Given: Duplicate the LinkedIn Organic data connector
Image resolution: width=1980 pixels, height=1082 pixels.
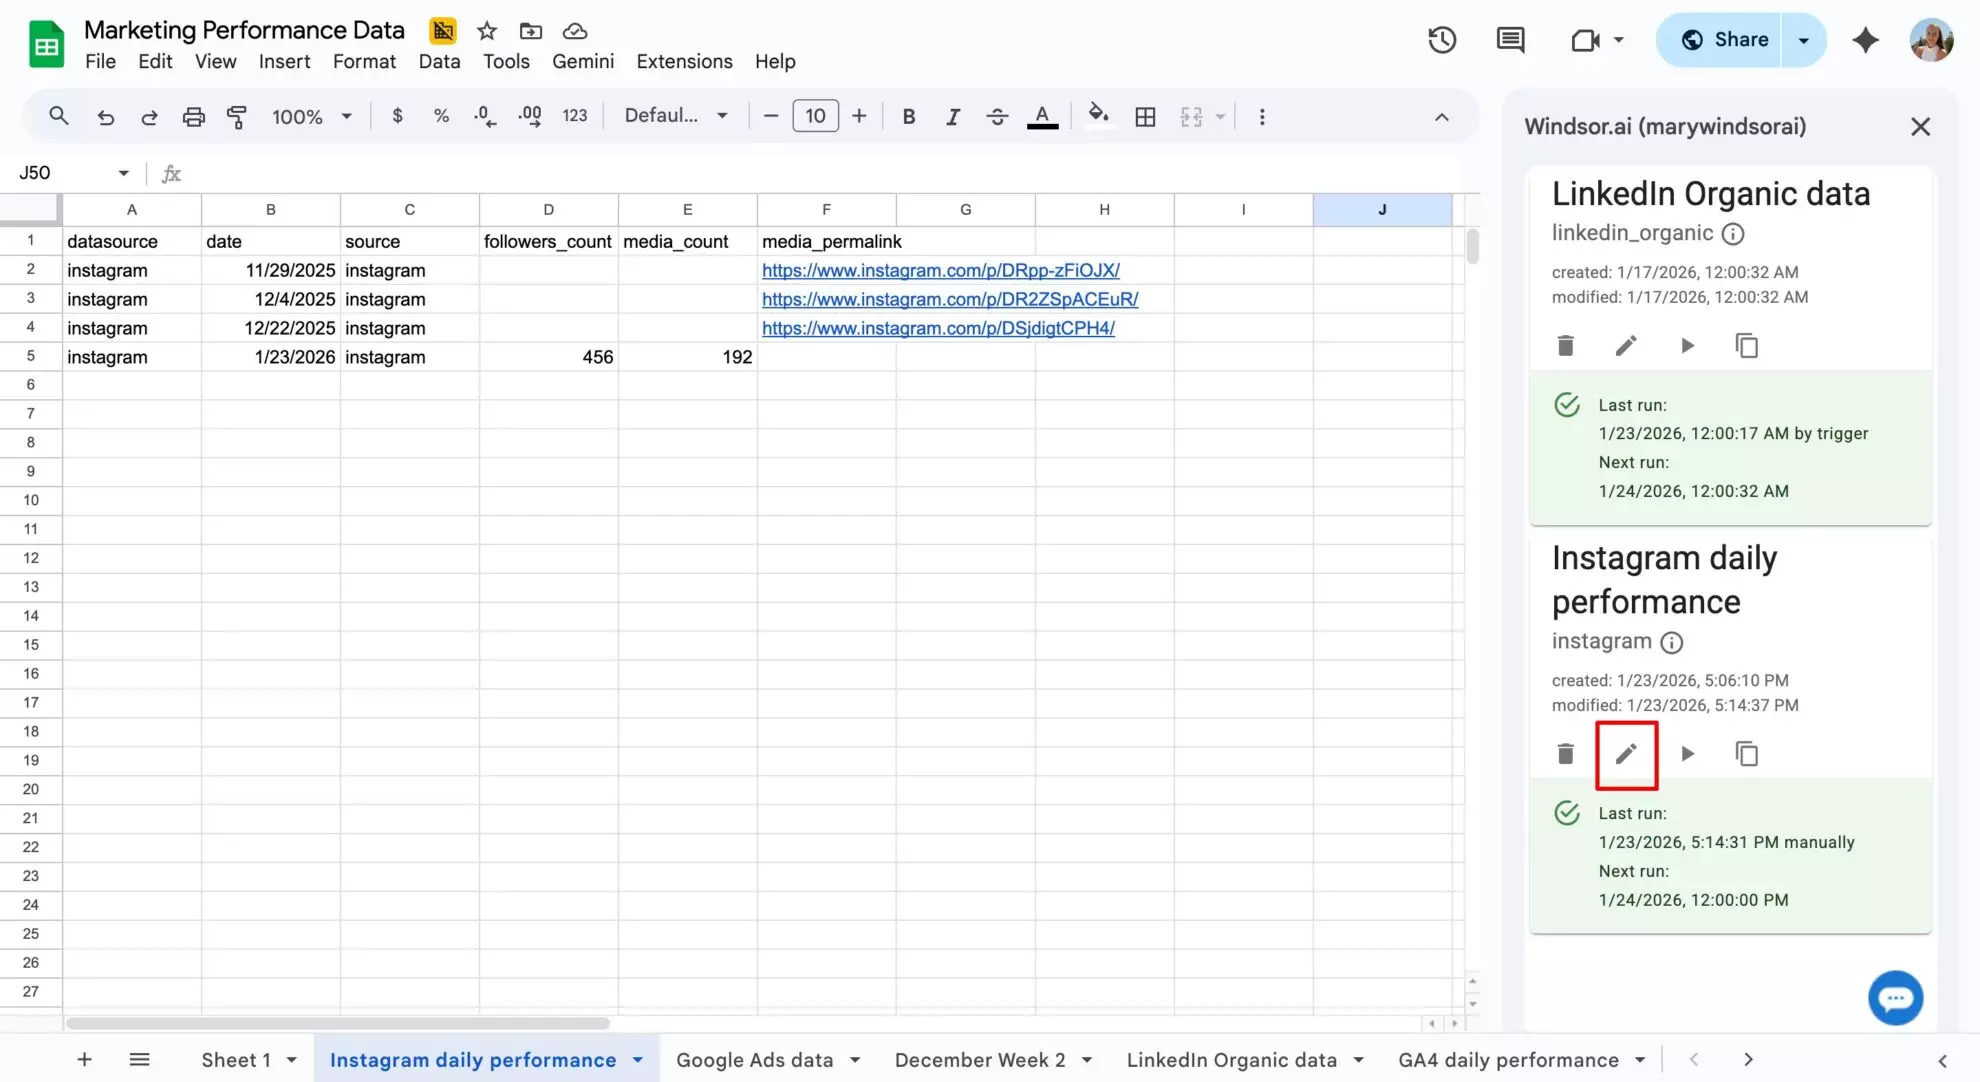Looking at the screenshot, I should tap(1746, 345).
